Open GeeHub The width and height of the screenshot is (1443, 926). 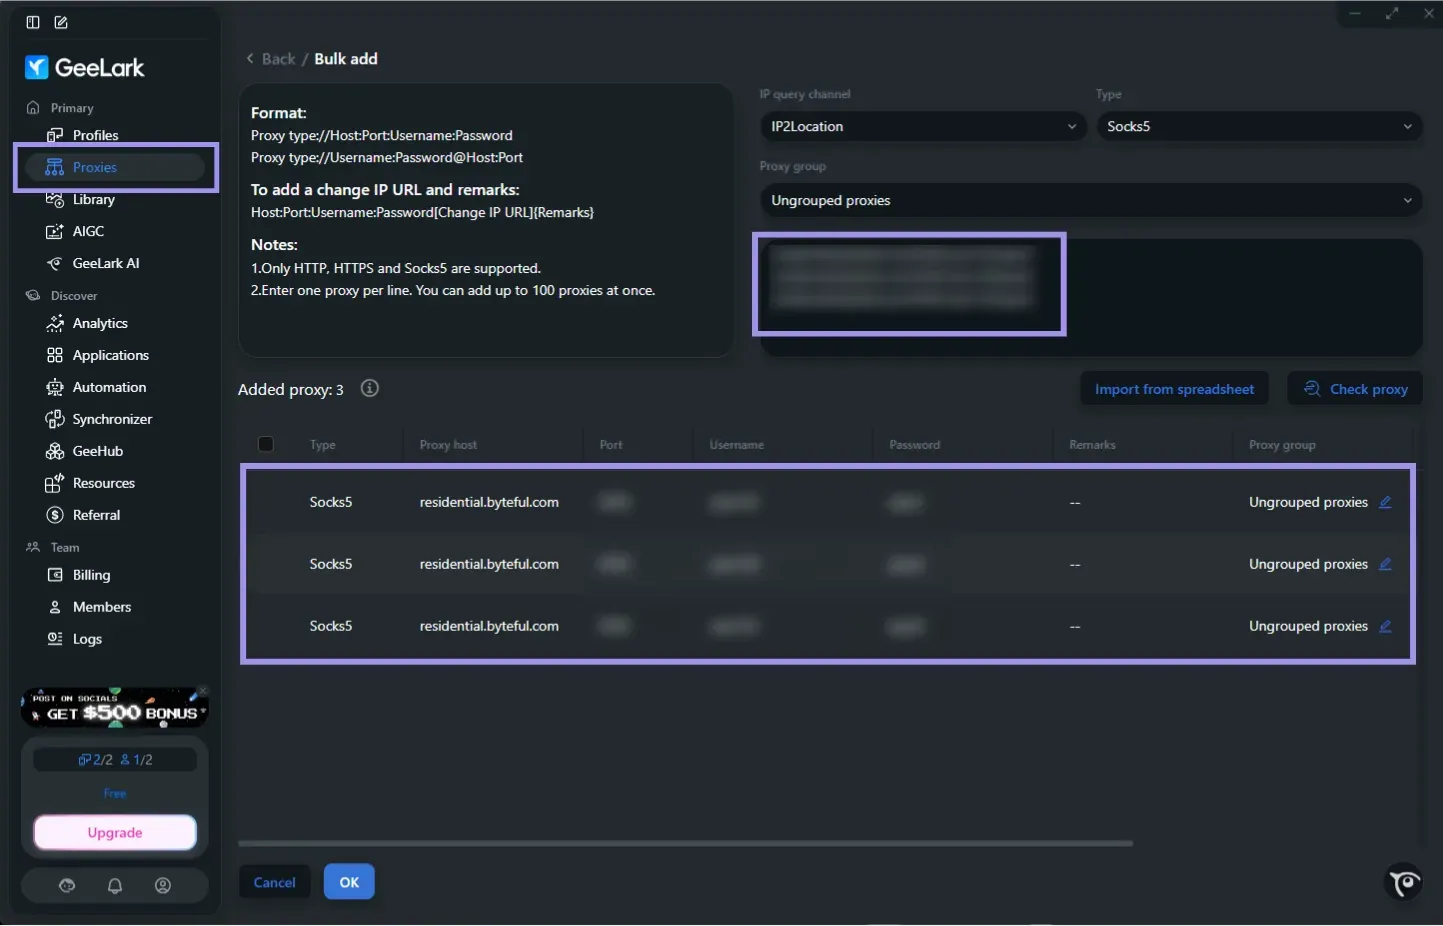[98, 451]
